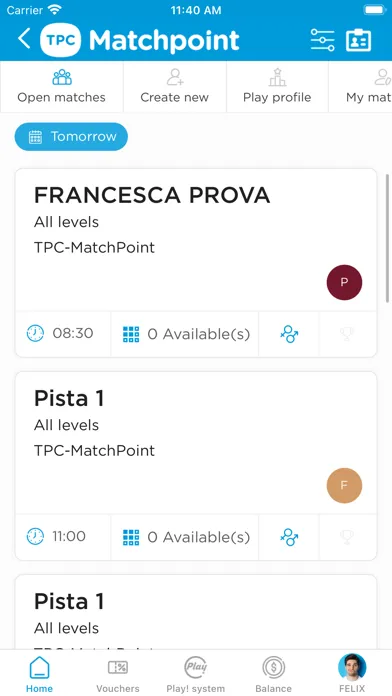Screen dimensions: 392x696
Task: Tap the back arrow in header
Action: 24,39
